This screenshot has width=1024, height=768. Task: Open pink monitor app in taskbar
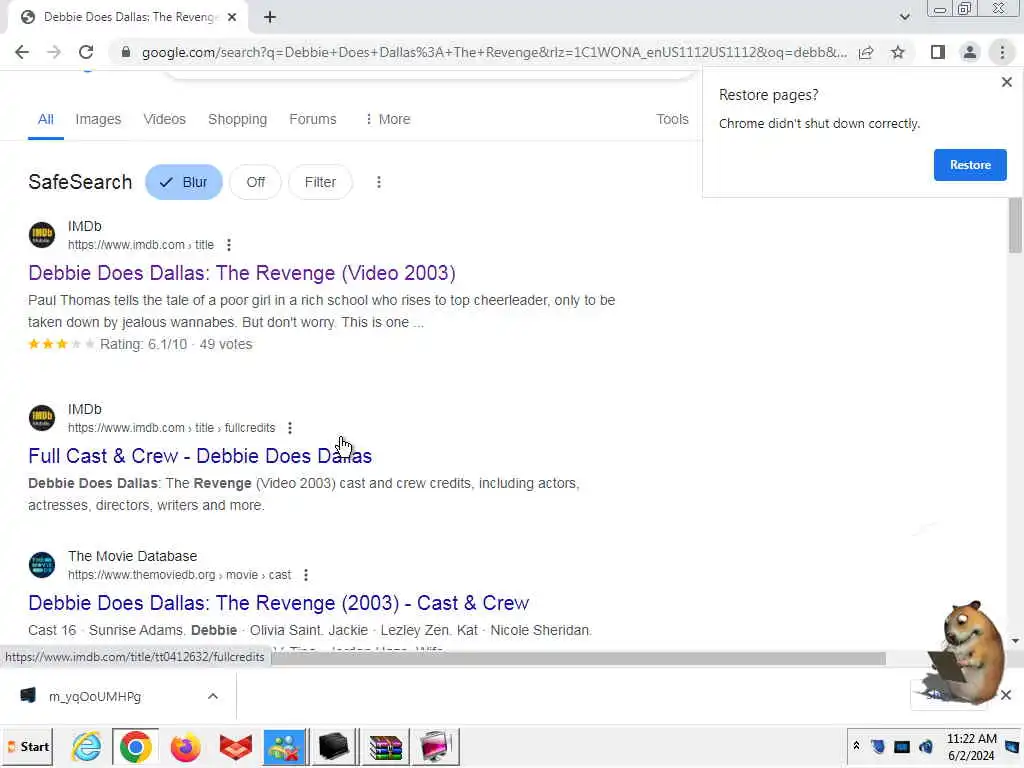coord(436,746)
